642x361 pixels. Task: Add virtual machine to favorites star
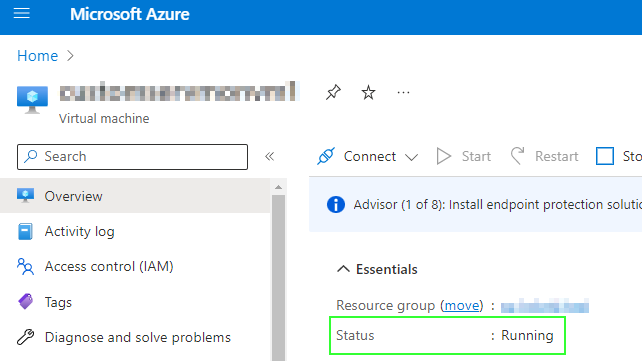click(x=368, y=92)
